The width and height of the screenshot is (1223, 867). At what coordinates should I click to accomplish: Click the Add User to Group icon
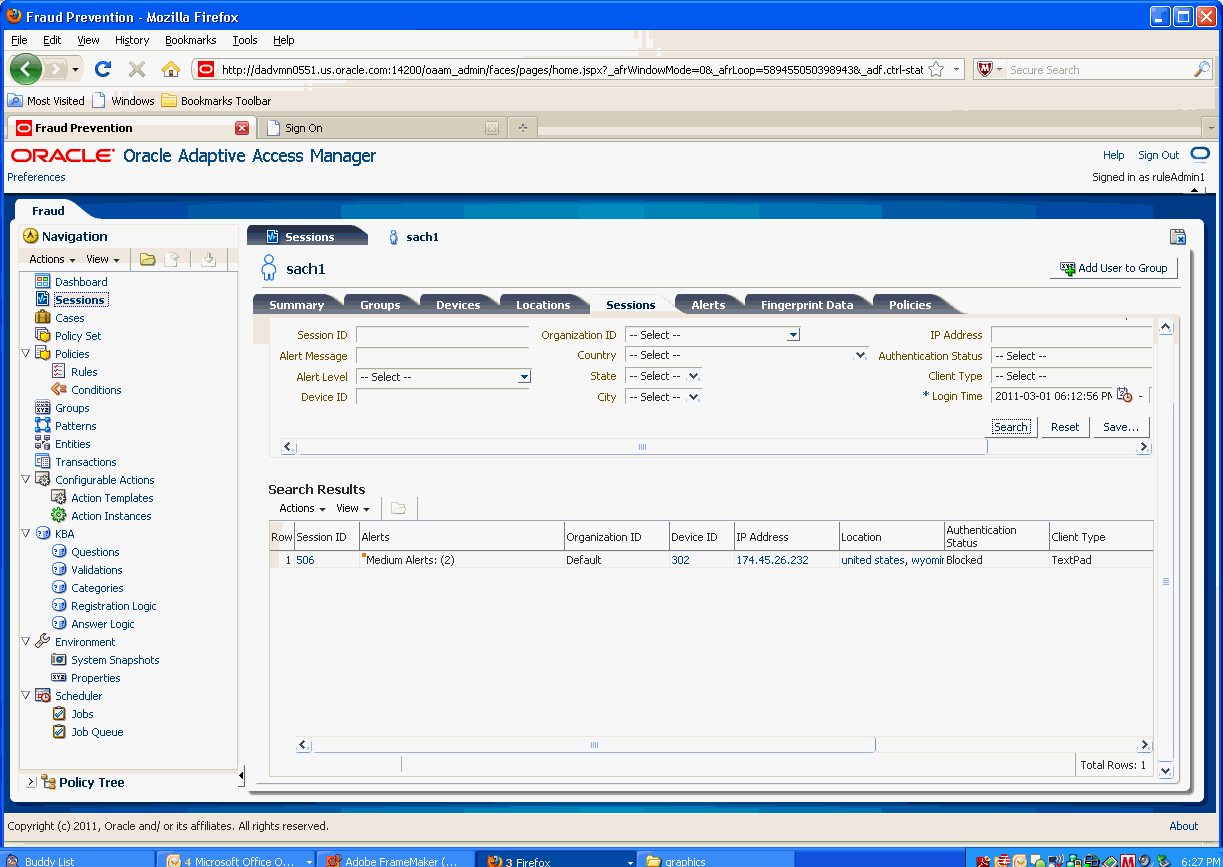tap(1066, 268)
